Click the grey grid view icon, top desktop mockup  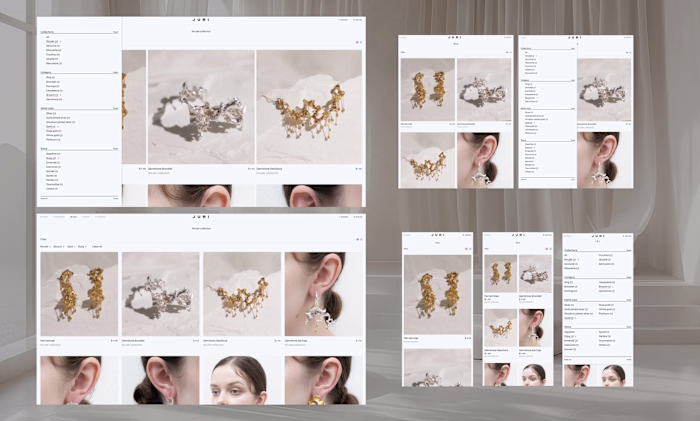(361, 42)
